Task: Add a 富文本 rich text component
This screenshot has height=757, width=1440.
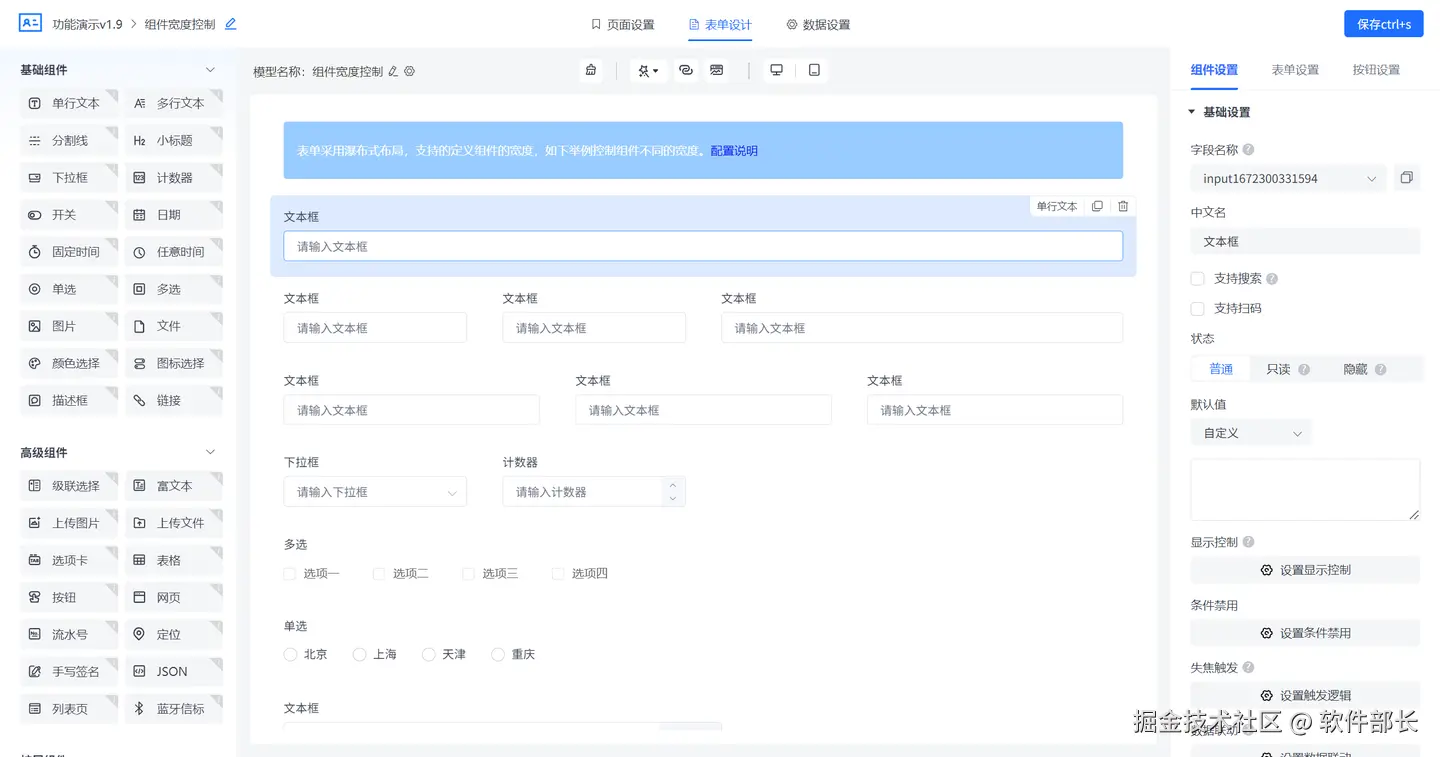Action: click(173, 486)
